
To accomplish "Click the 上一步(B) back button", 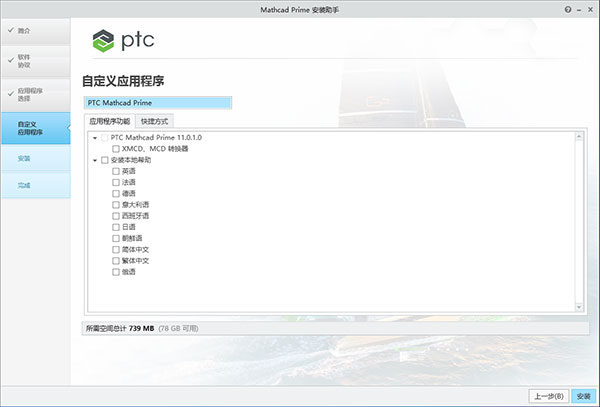I will (549, 396).
